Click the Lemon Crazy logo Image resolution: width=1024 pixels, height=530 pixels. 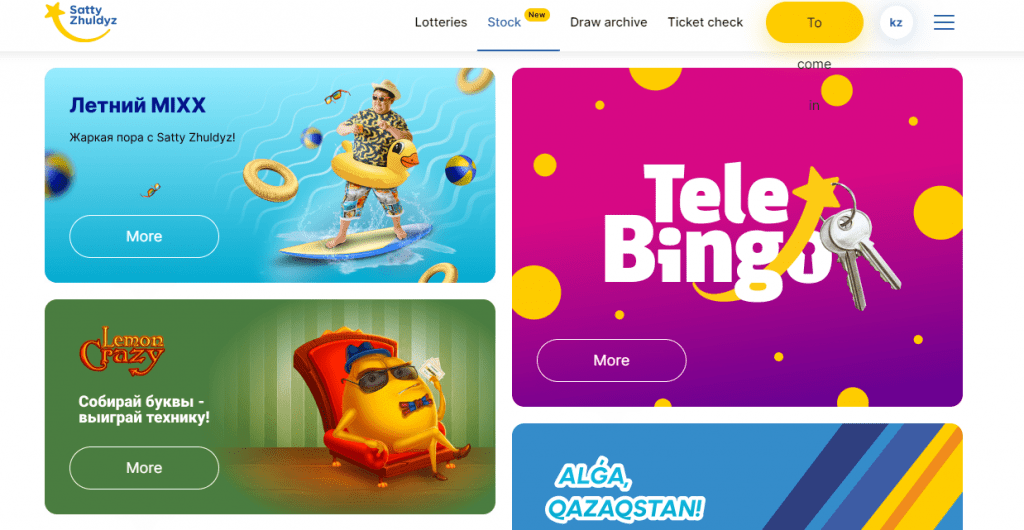121,351
